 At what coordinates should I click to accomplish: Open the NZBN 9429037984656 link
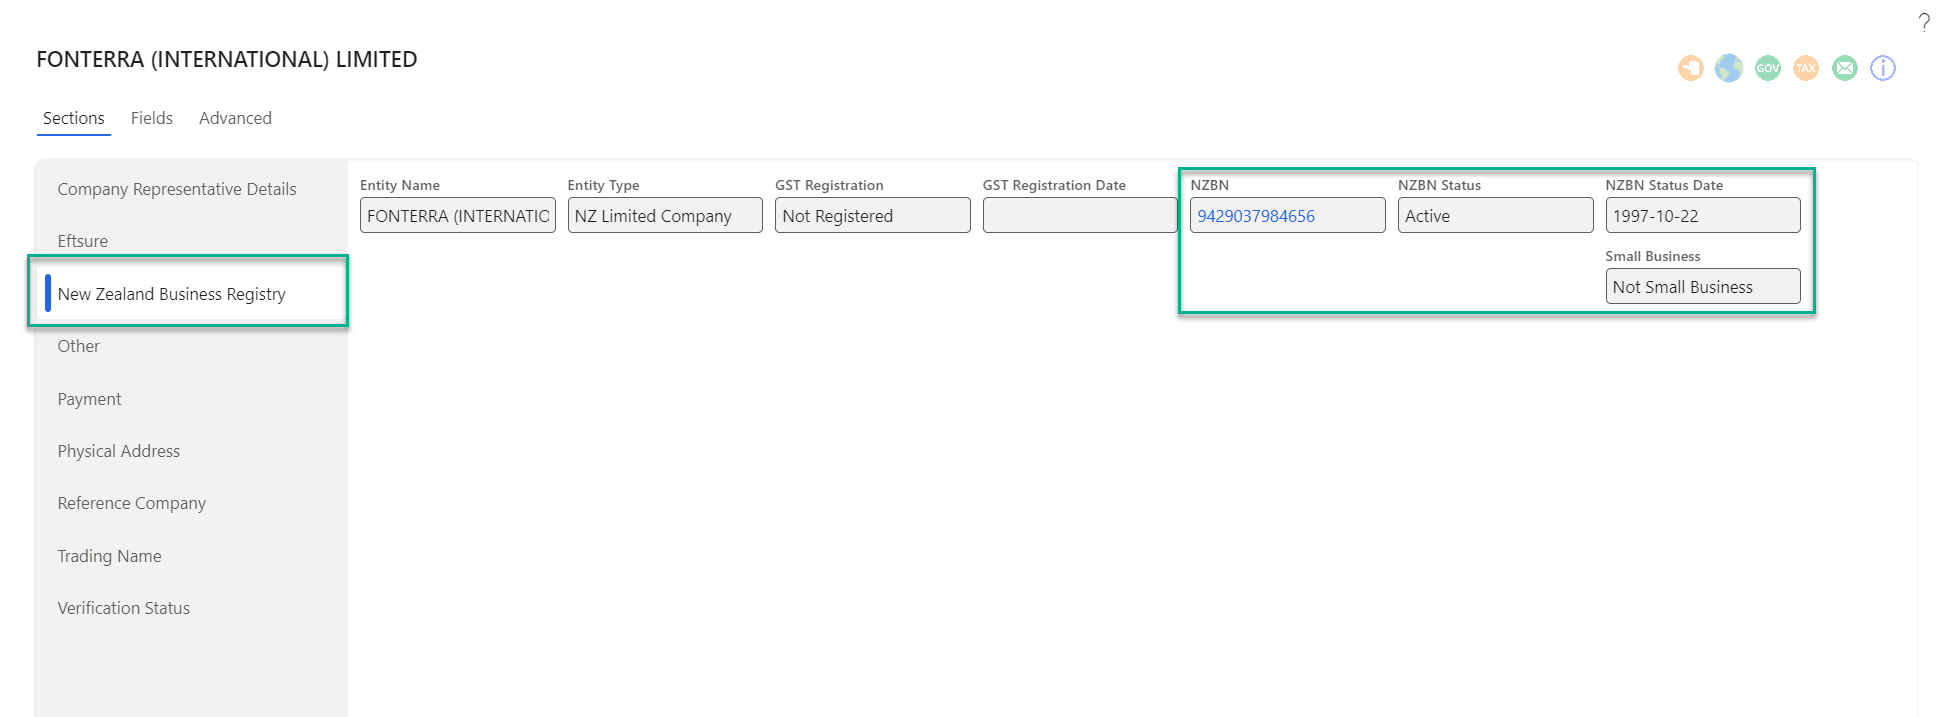click(x=1256, y=216)
